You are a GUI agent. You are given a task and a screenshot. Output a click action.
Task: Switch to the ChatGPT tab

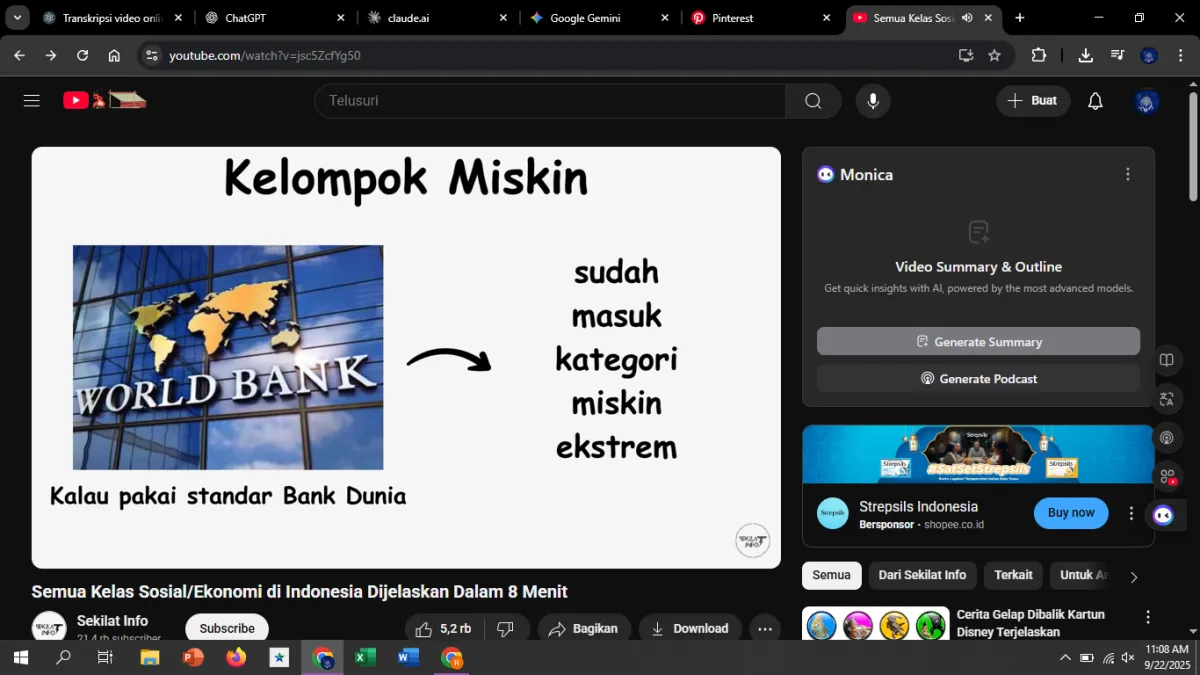tap(274, 18)
